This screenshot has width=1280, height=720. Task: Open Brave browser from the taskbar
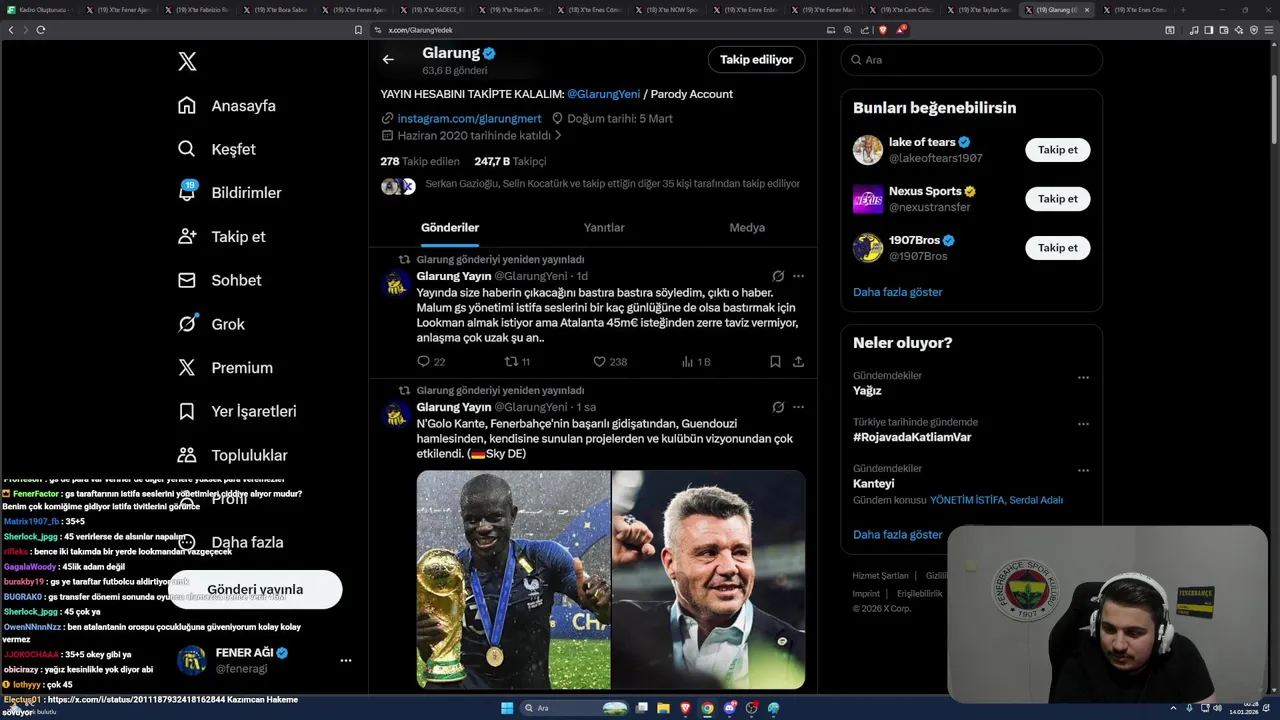coord(685,708)
